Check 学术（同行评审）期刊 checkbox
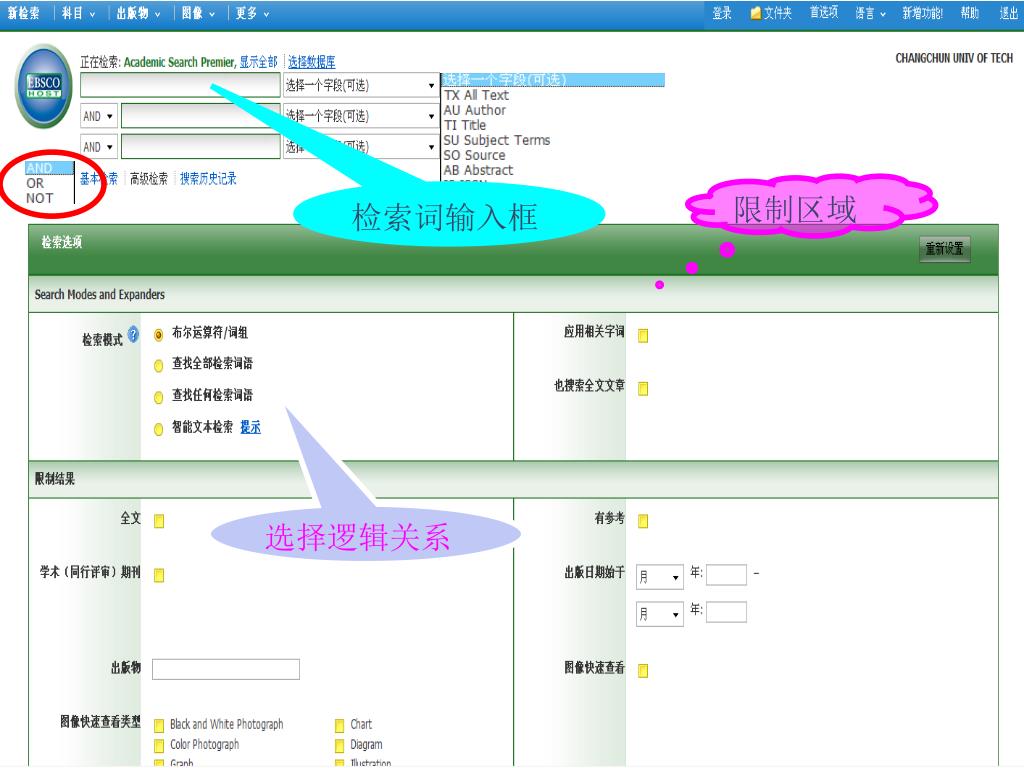This screenshot has width=1024, height=768. point(159,575)
